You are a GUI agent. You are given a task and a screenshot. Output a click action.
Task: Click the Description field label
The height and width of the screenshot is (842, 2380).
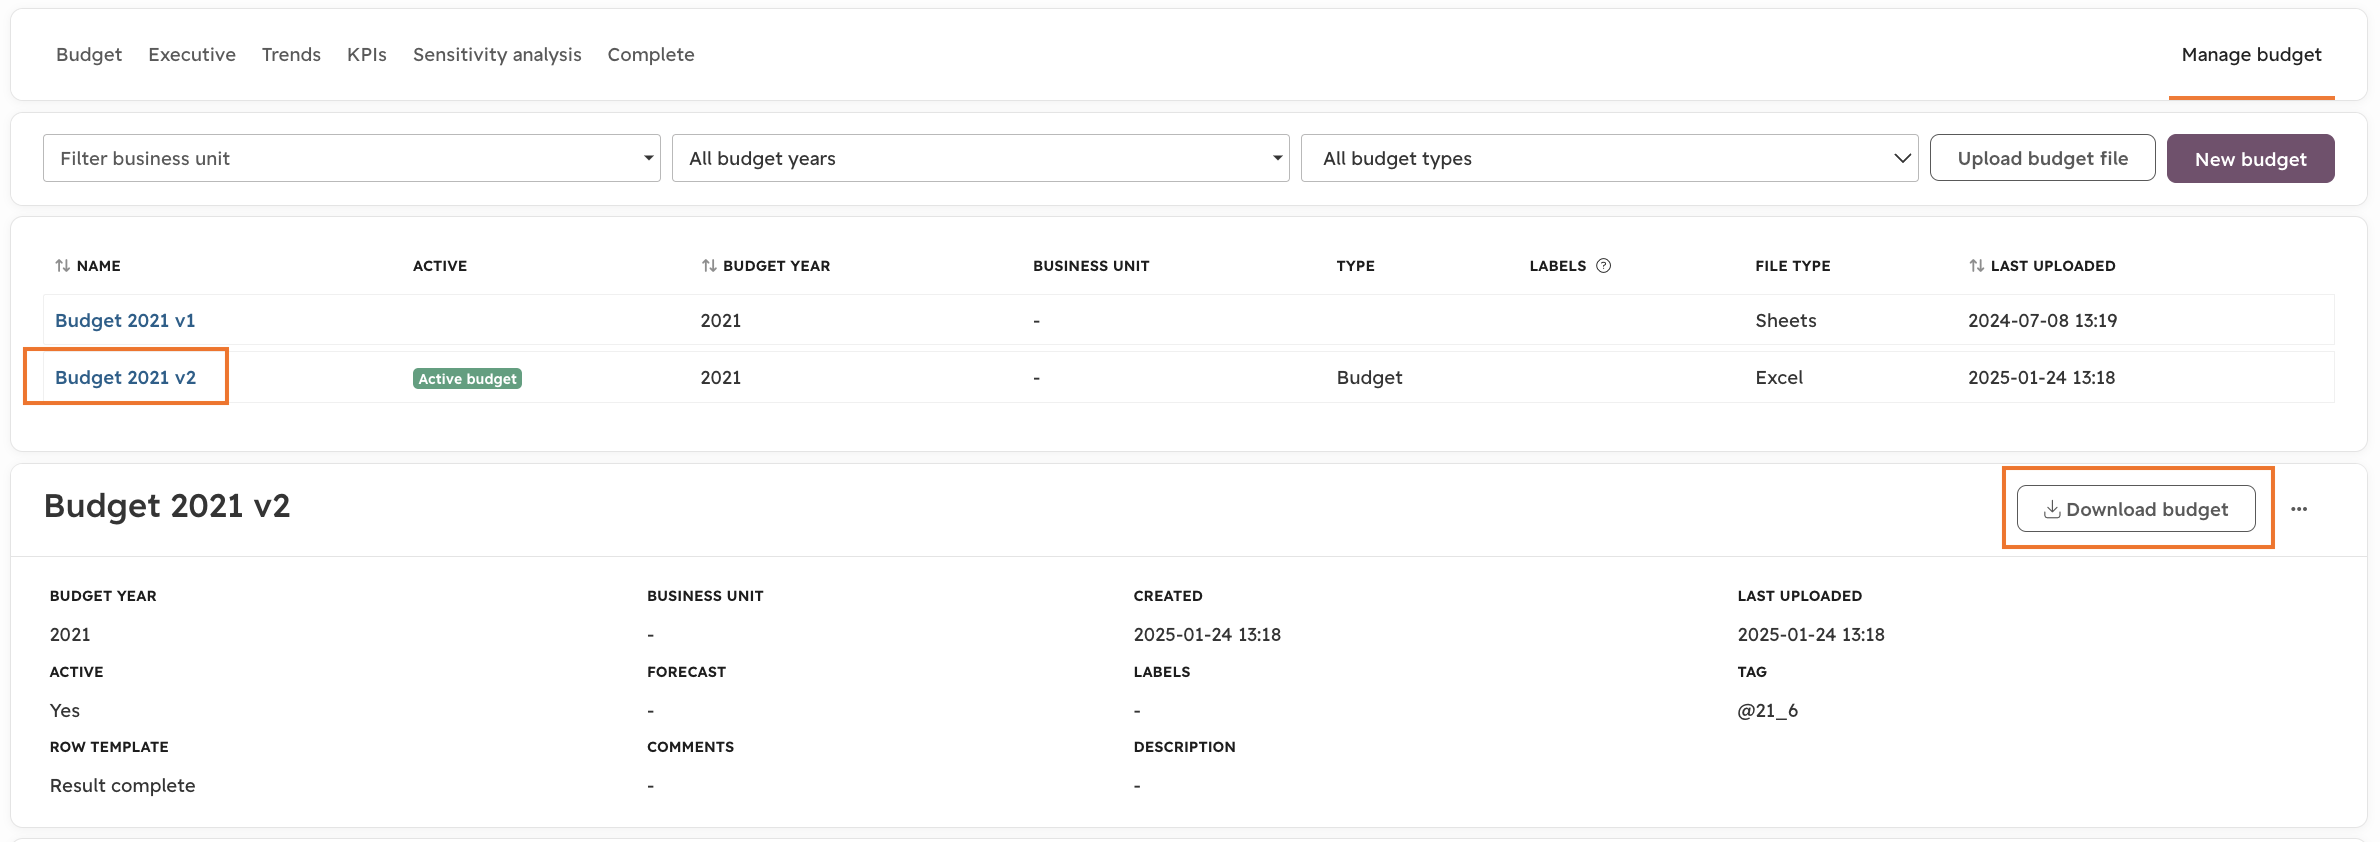point(1184,747)
